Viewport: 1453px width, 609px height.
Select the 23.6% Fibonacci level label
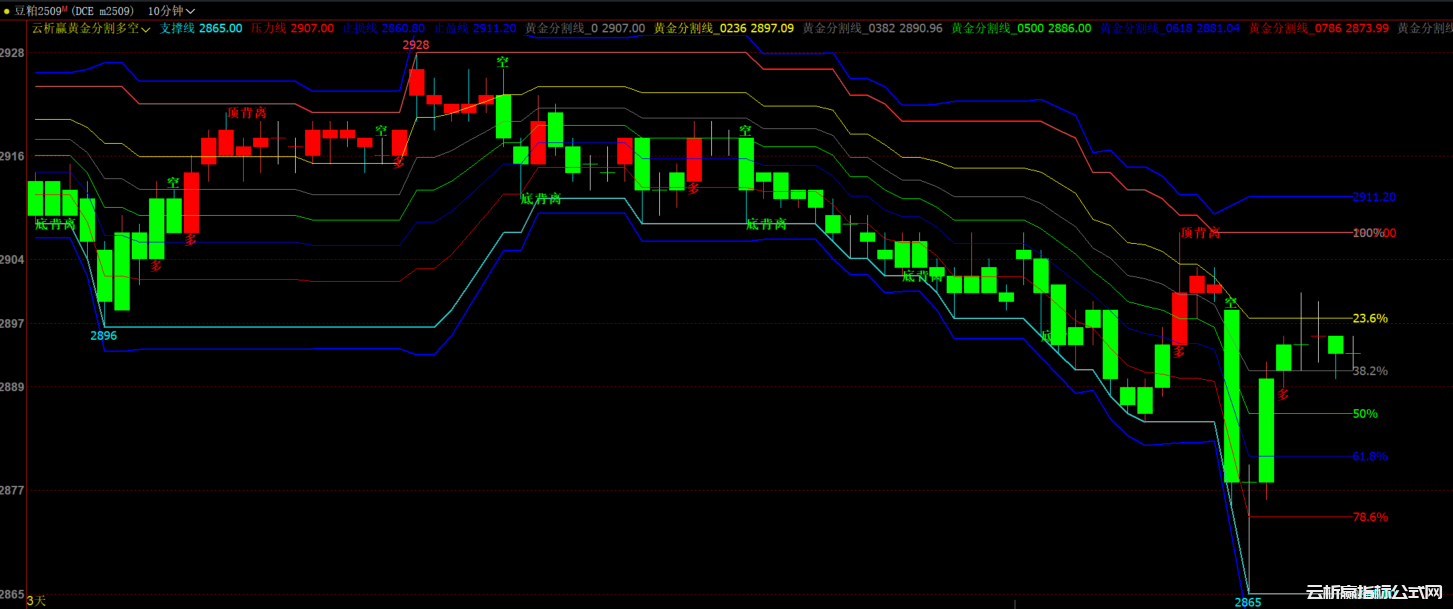tap(1369, 319)
